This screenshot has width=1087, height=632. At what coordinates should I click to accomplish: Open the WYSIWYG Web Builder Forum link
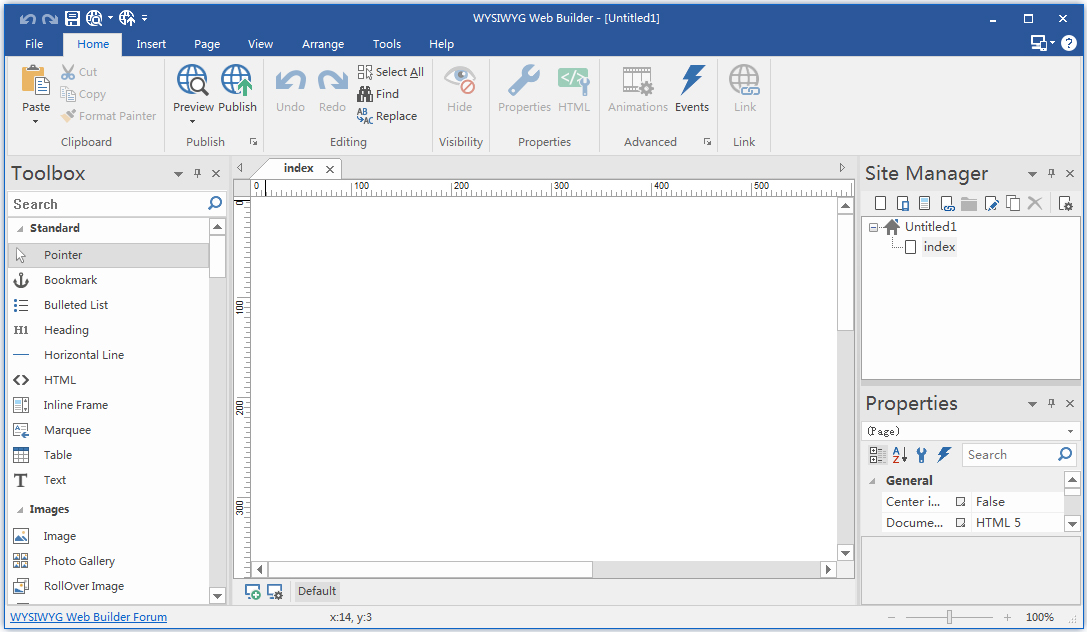click(x=88, y=617)
